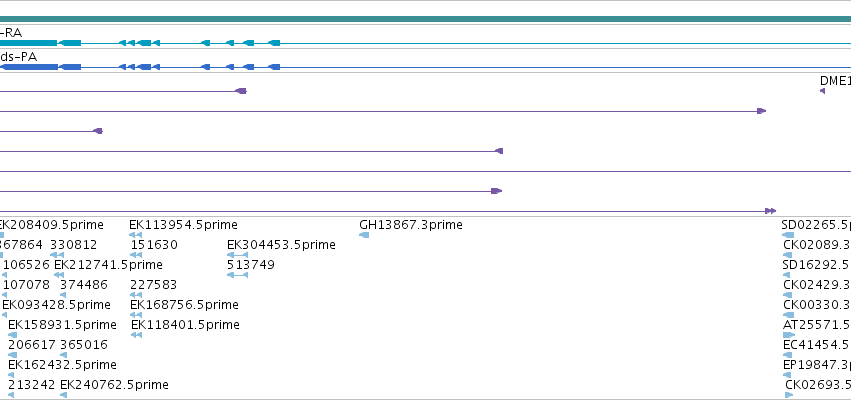Viewport: 851px width, 400px height.
Task: Click the 213242 label
Action: tap(31, 385)
